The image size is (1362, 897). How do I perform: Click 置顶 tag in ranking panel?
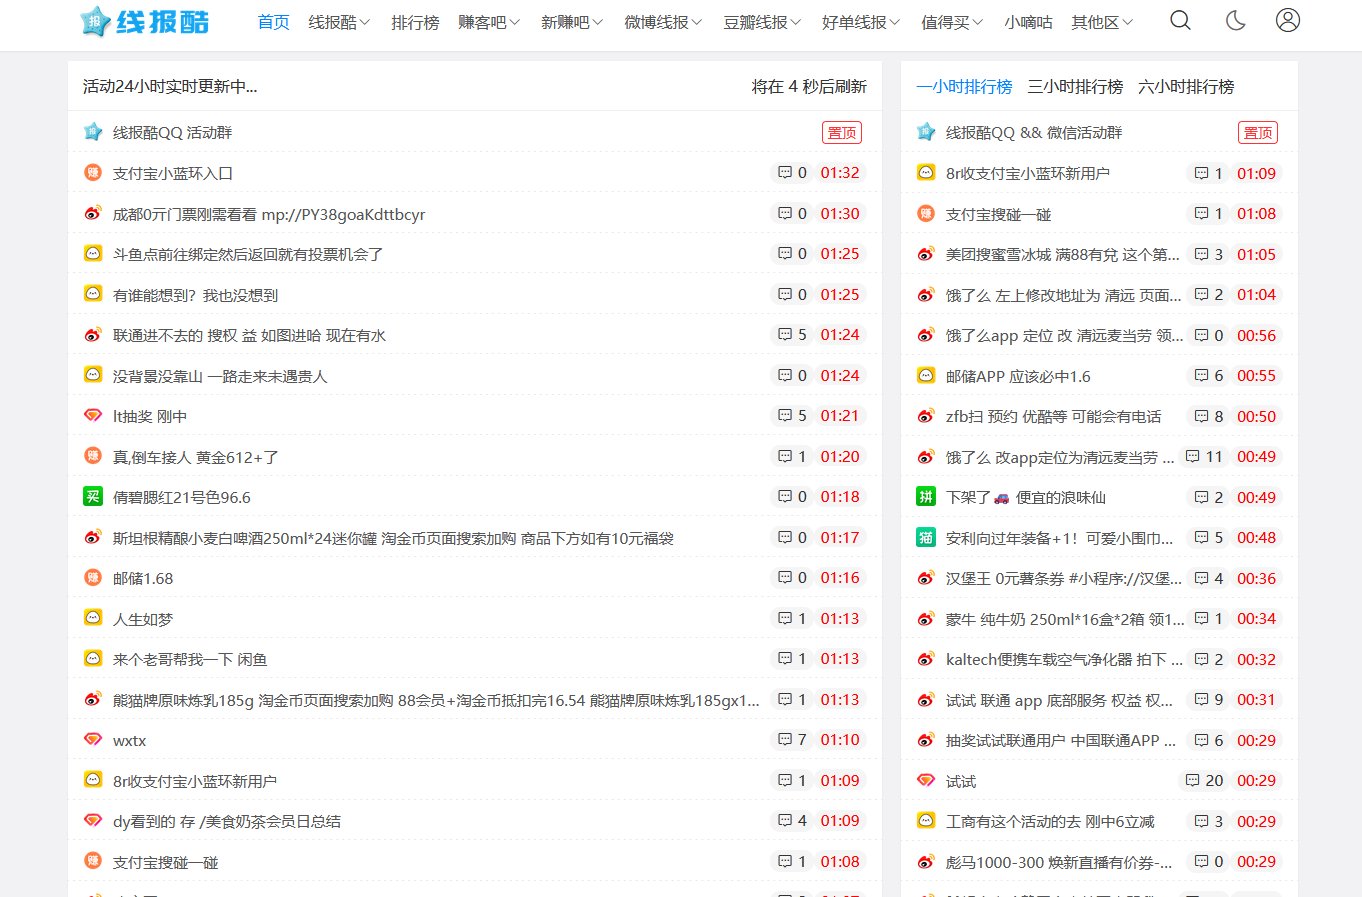tap(1258, 133)
